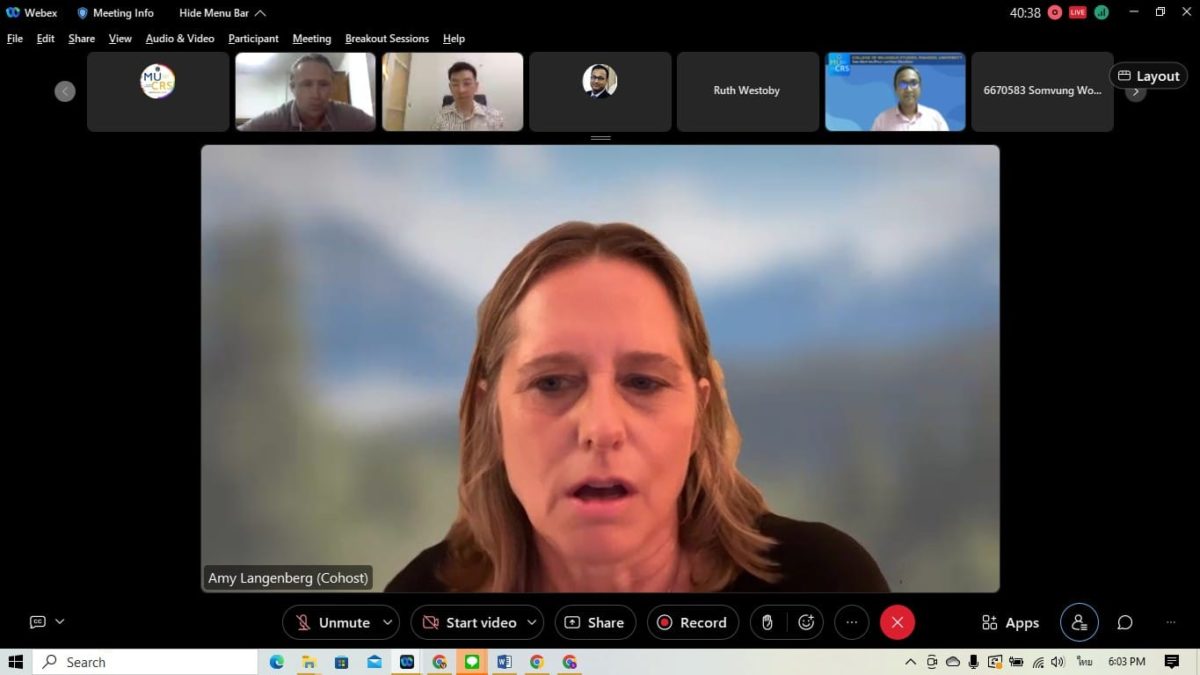Open the Breakout Sessions menu
The image size is (1200, 675).
tap(387, 39)
